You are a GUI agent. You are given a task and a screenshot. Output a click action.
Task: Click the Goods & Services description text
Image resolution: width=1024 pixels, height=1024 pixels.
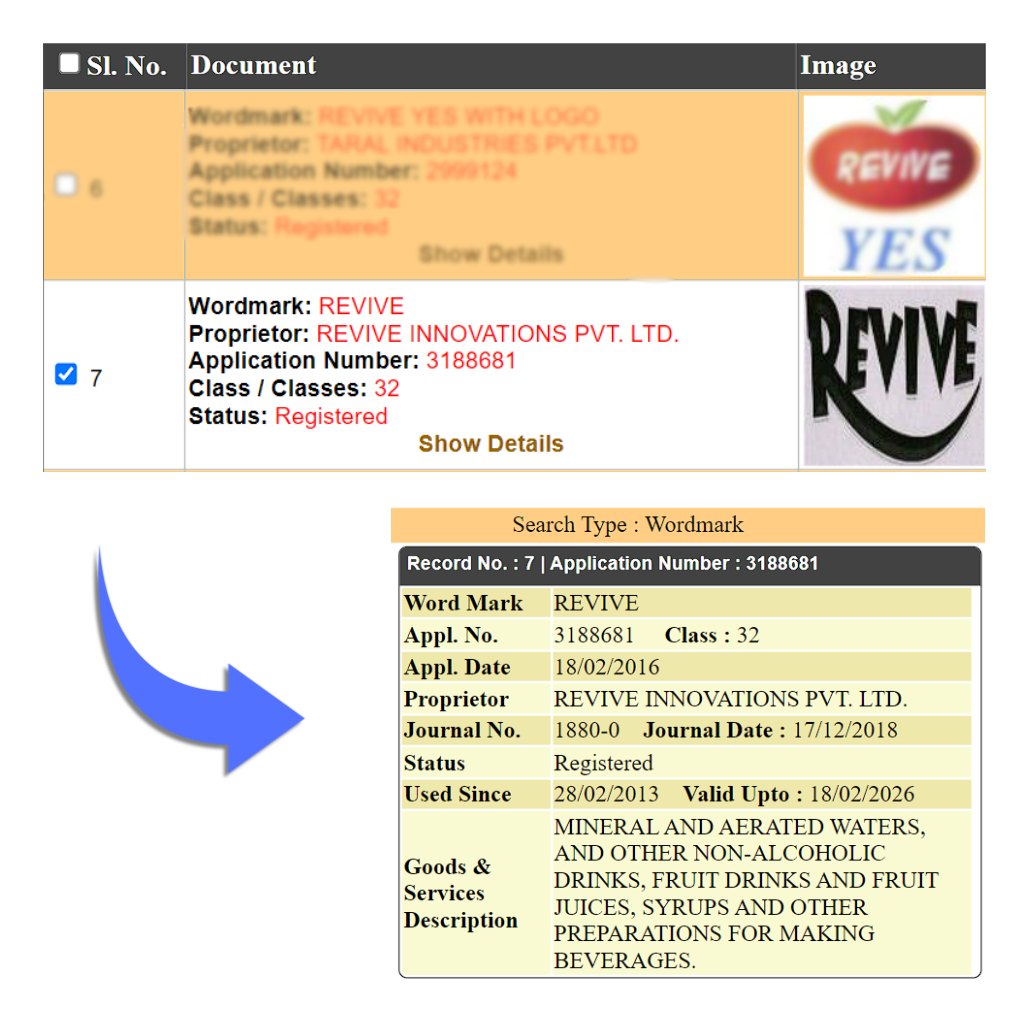pyautogui.click(x=745, y=893)
